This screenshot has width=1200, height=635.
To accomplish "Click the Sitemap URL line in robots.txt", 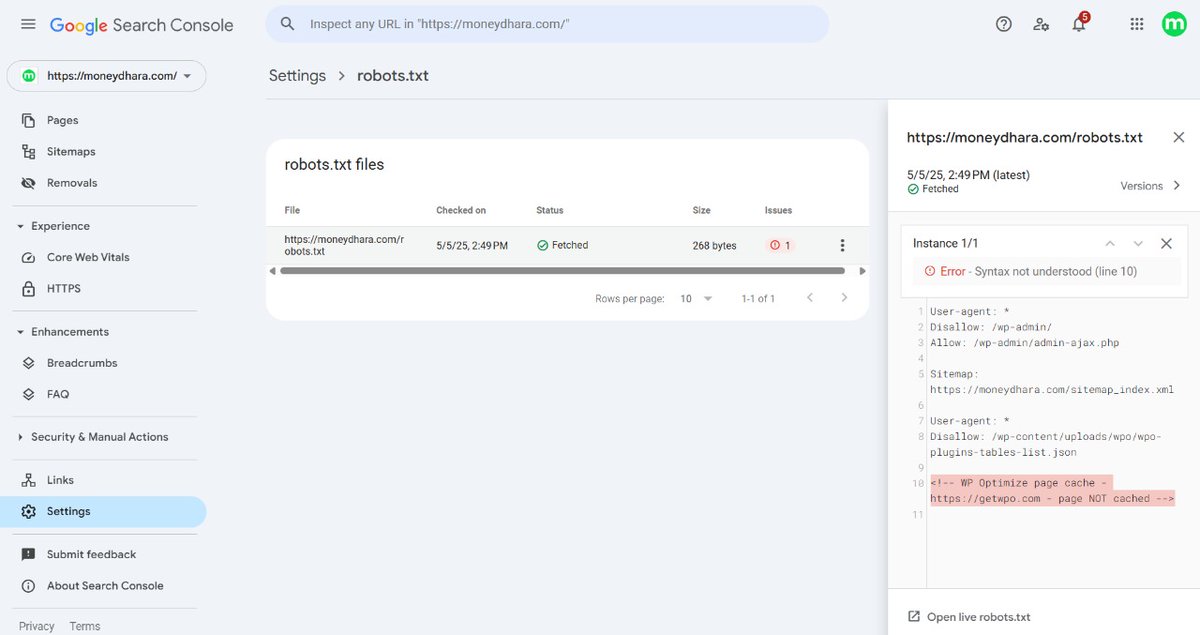I will [1051, 382].
